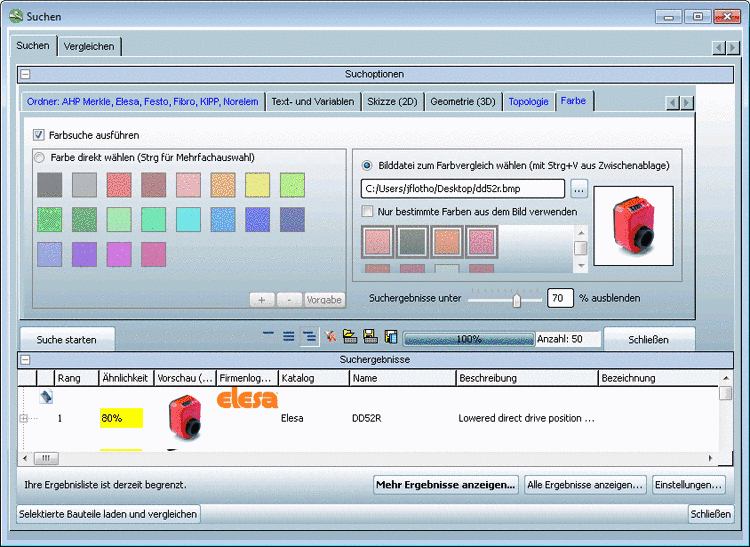Click the Suchen app icon in title bar

click(x=16, y=16)
